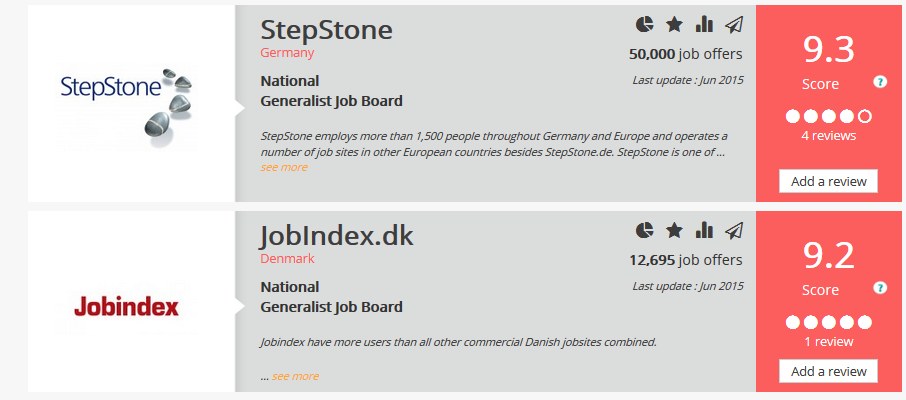Click the score help icon for JobIndex.dk
Screen dimensions: 906x400
coord(880,287)
